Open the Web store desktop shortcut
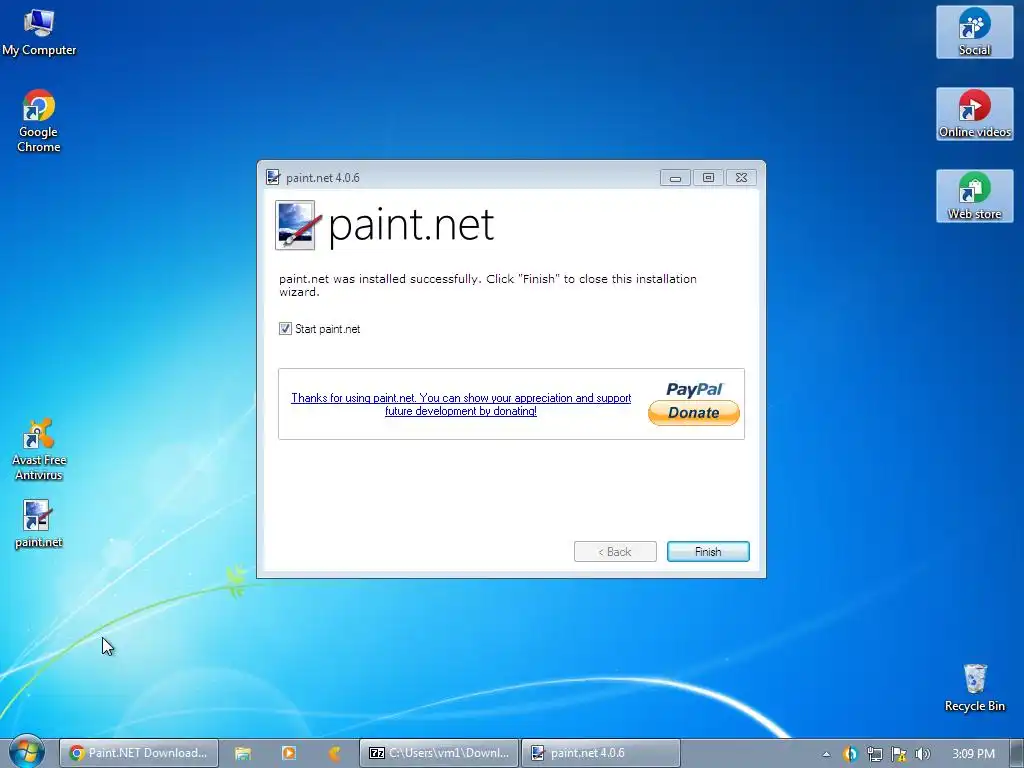Viewport: 1024px width, 768px height. click(974, 196)
